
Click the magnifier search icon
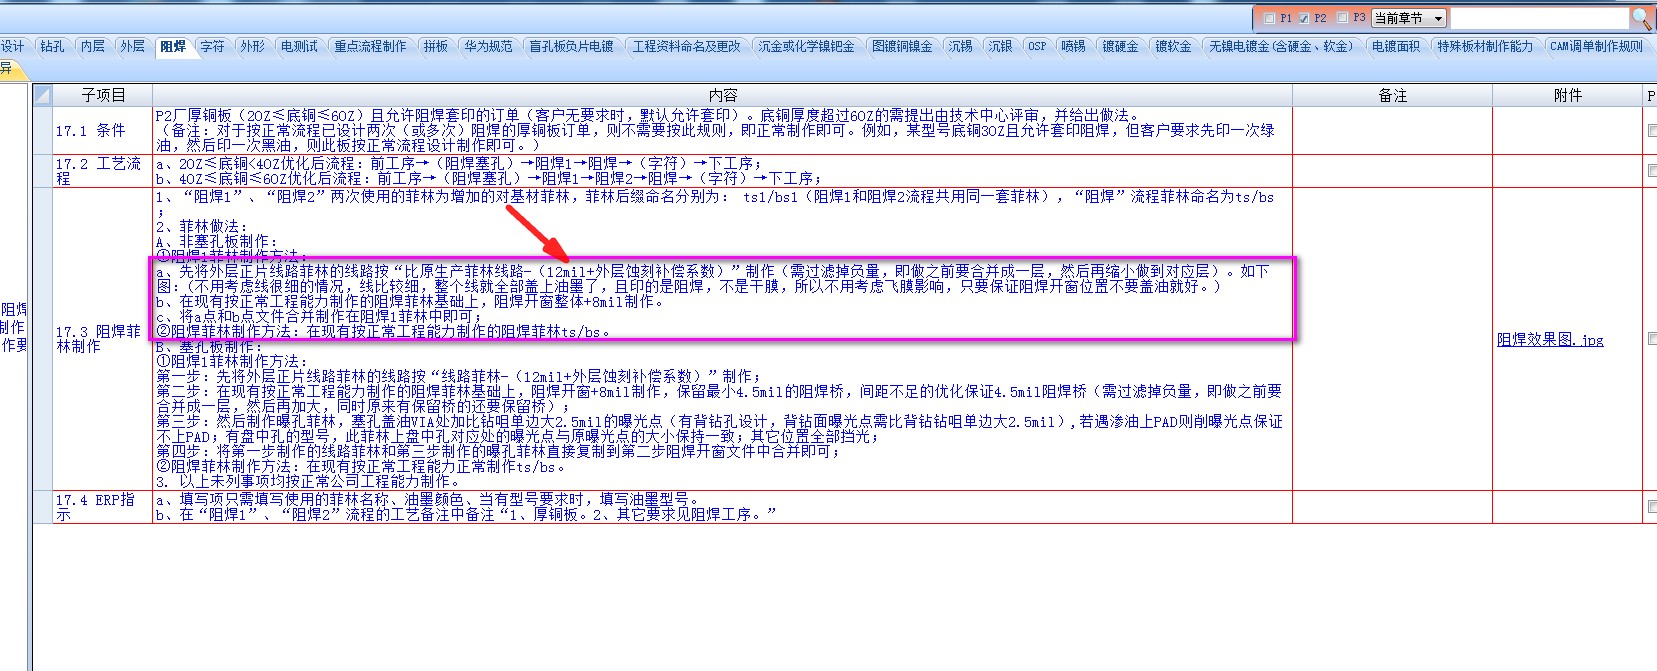(1640, 19)
